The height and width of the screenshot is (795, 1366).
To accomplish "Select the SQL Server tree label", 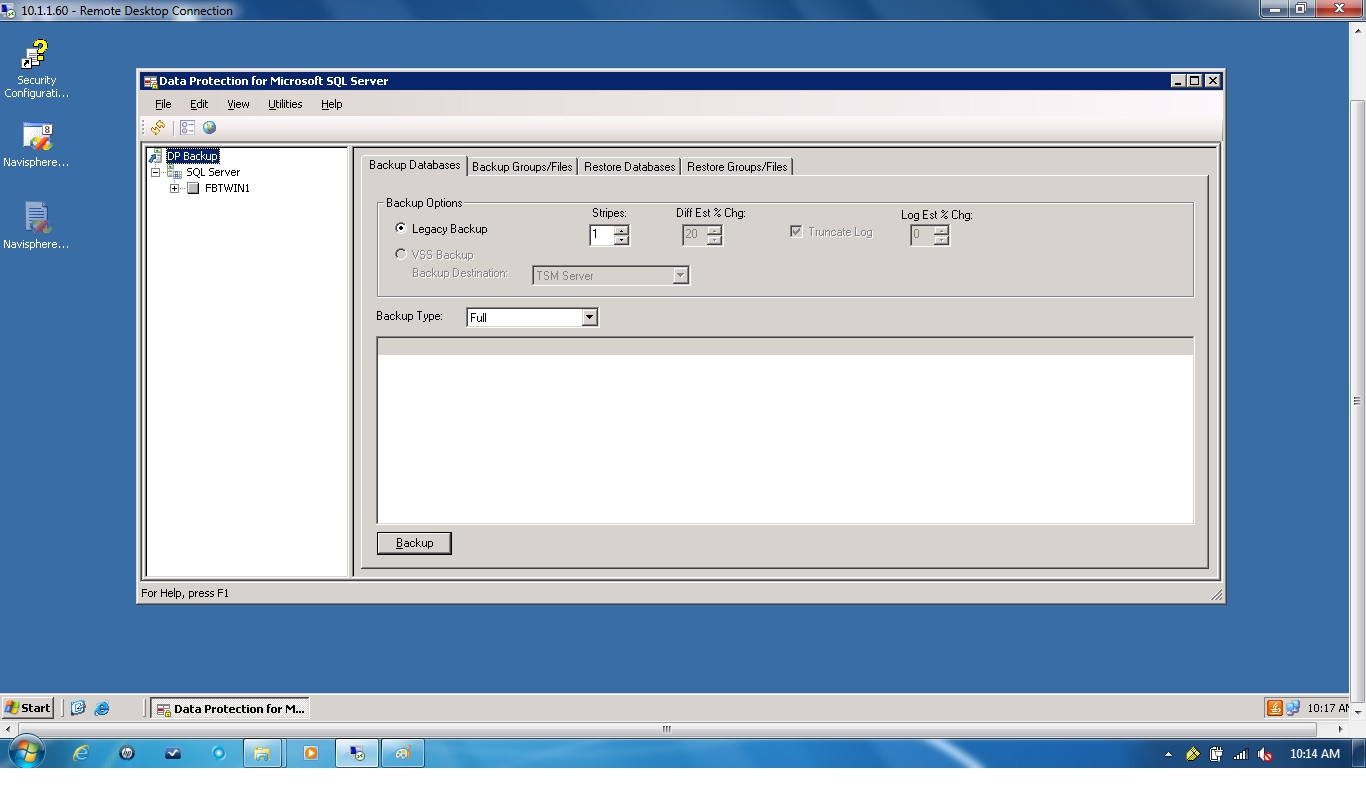I will pyautogui.click(x=213, y=172).
